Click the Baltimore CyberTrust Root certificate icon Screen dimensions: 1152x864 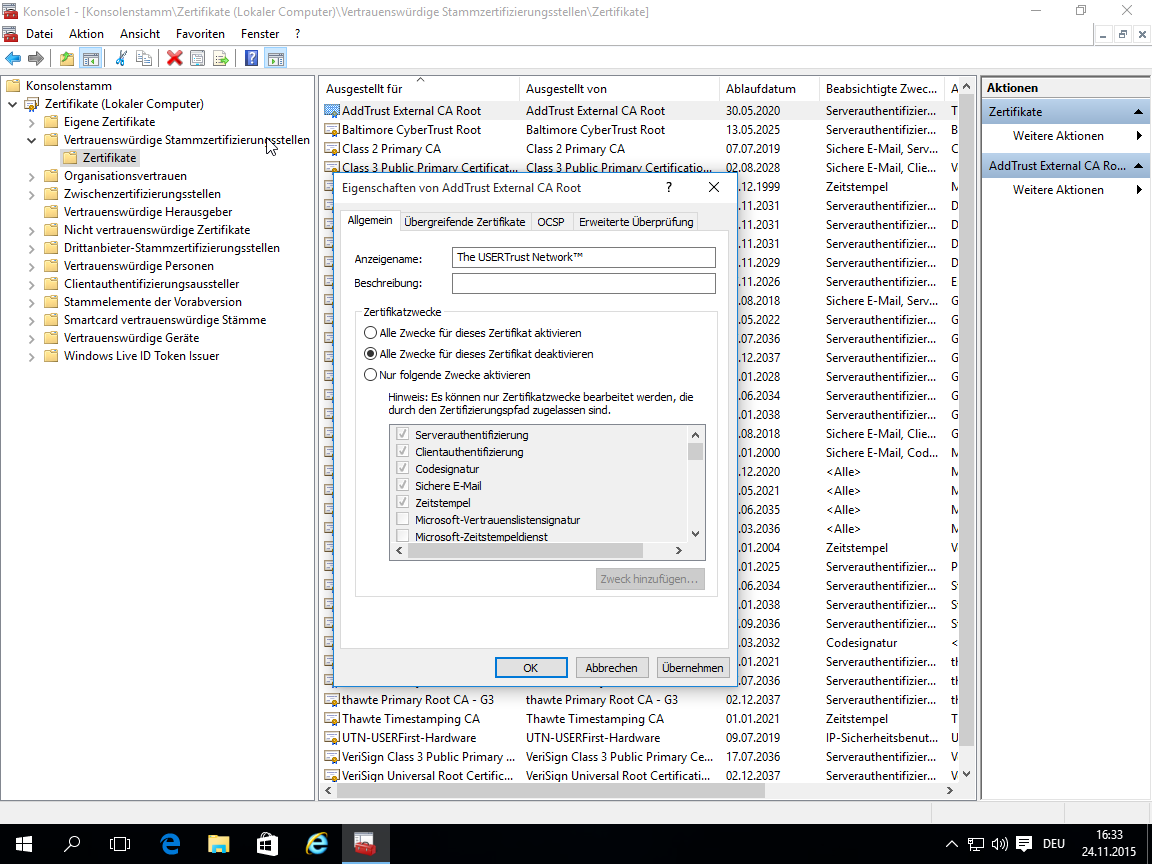(x=331, y=130)
